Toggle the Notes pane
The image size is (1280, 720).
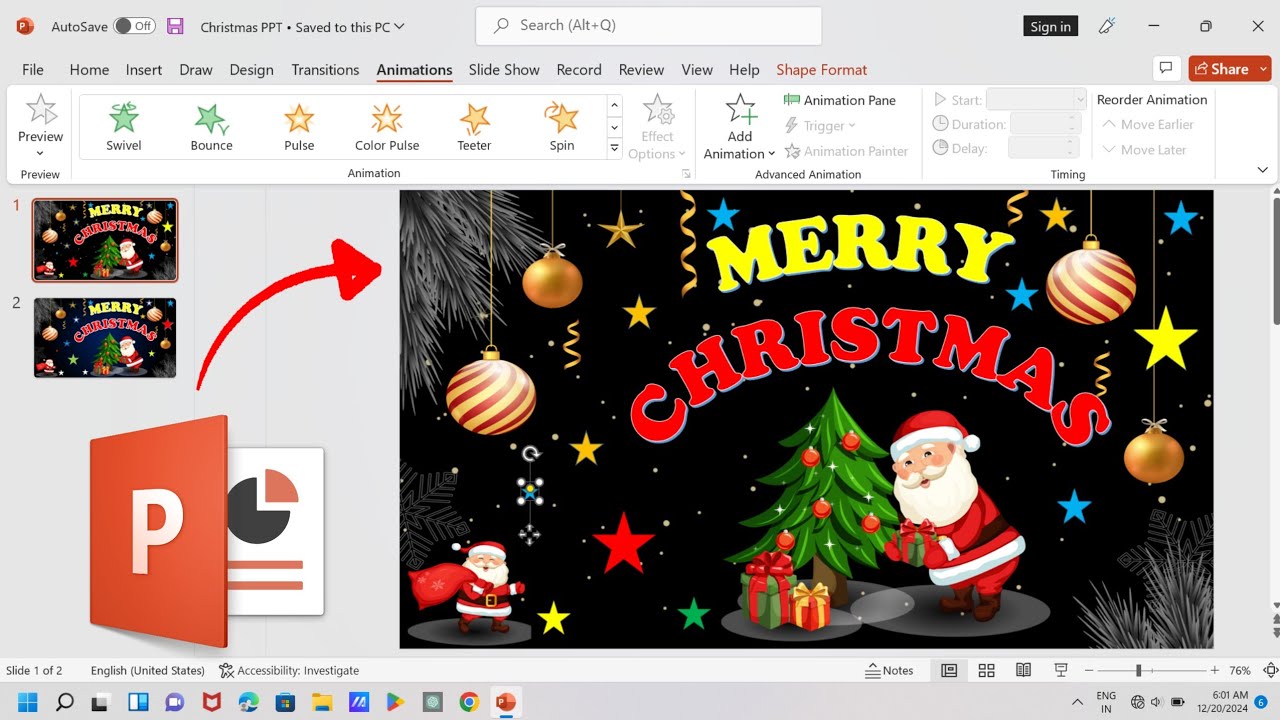[889, 670]
